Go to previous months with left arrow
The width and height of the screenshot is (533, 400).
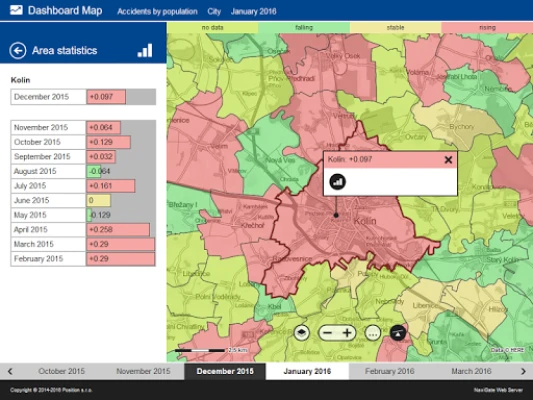[x=10, y=371]
